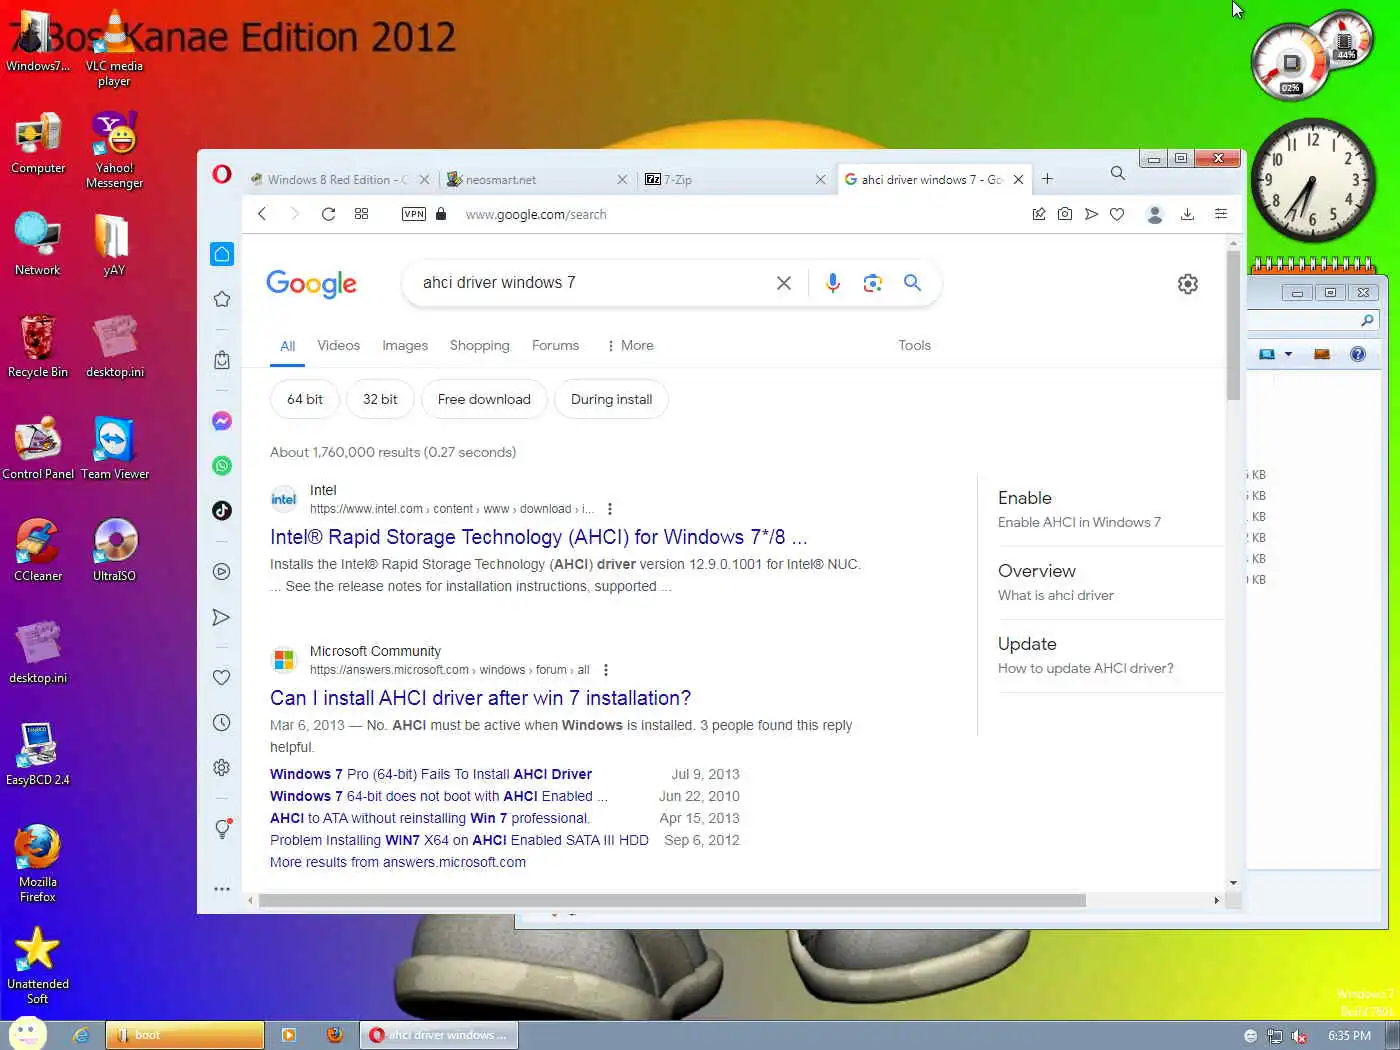Image resolution: width=1400 pixels, height=1050 pixels.
Task: Open a new tab with the plus button
Action: coord(1047,179)
